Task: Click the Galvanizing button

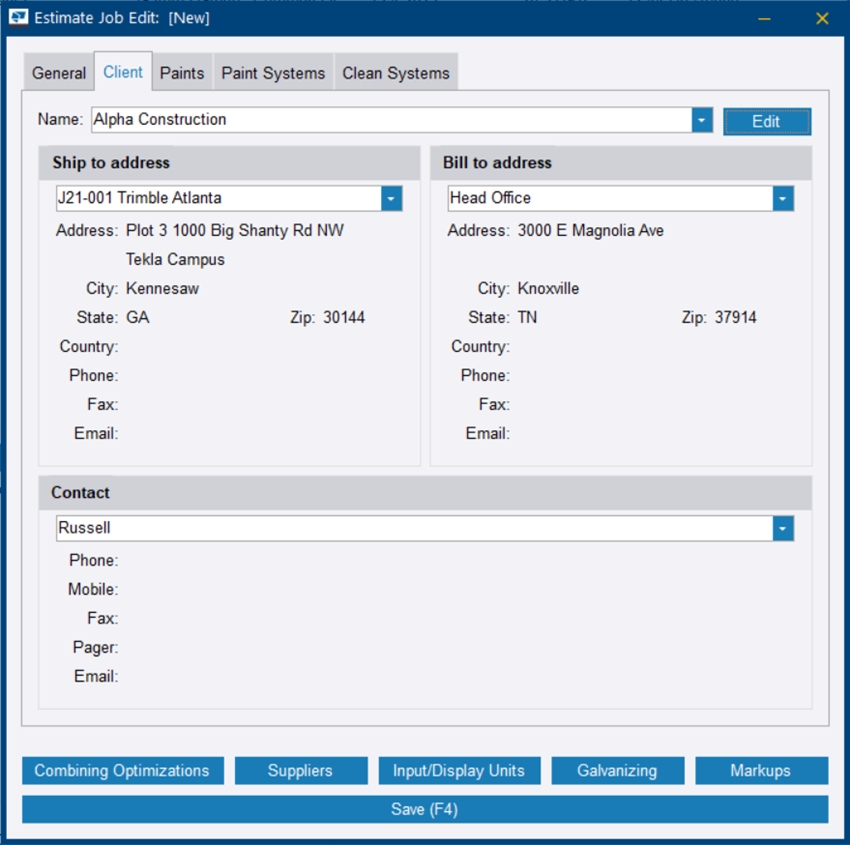Action: 617,771
